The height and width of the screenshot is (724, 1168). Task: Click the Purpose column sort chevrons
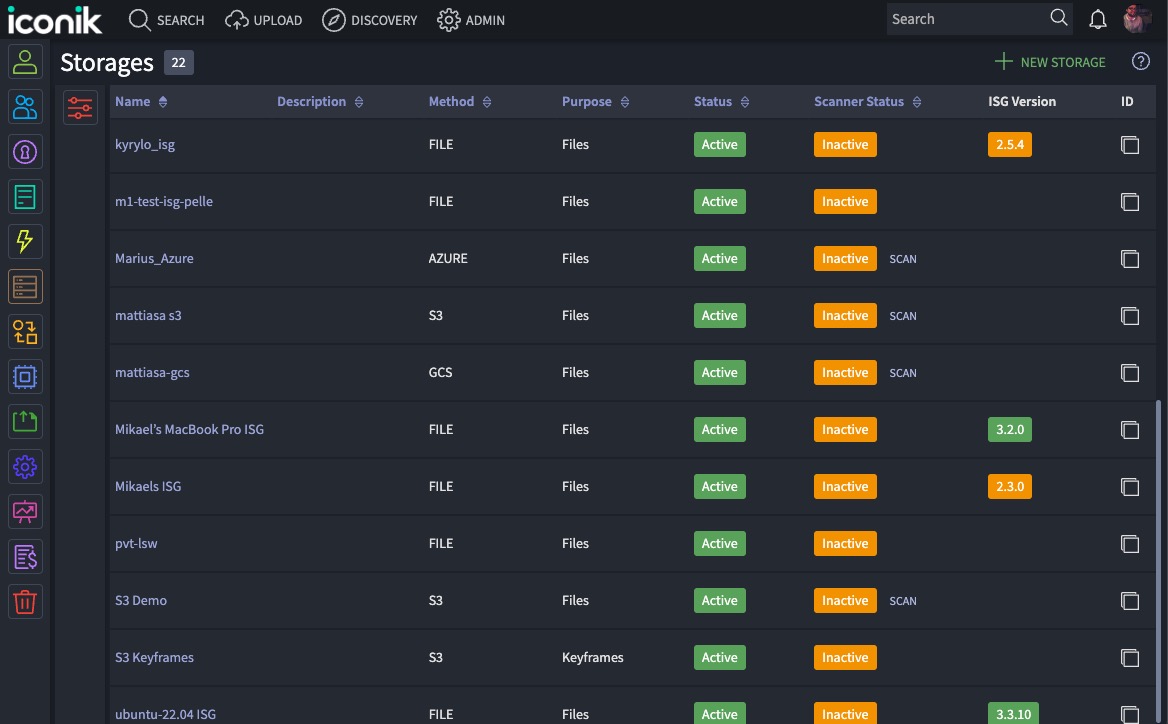(x=624, y=101)
